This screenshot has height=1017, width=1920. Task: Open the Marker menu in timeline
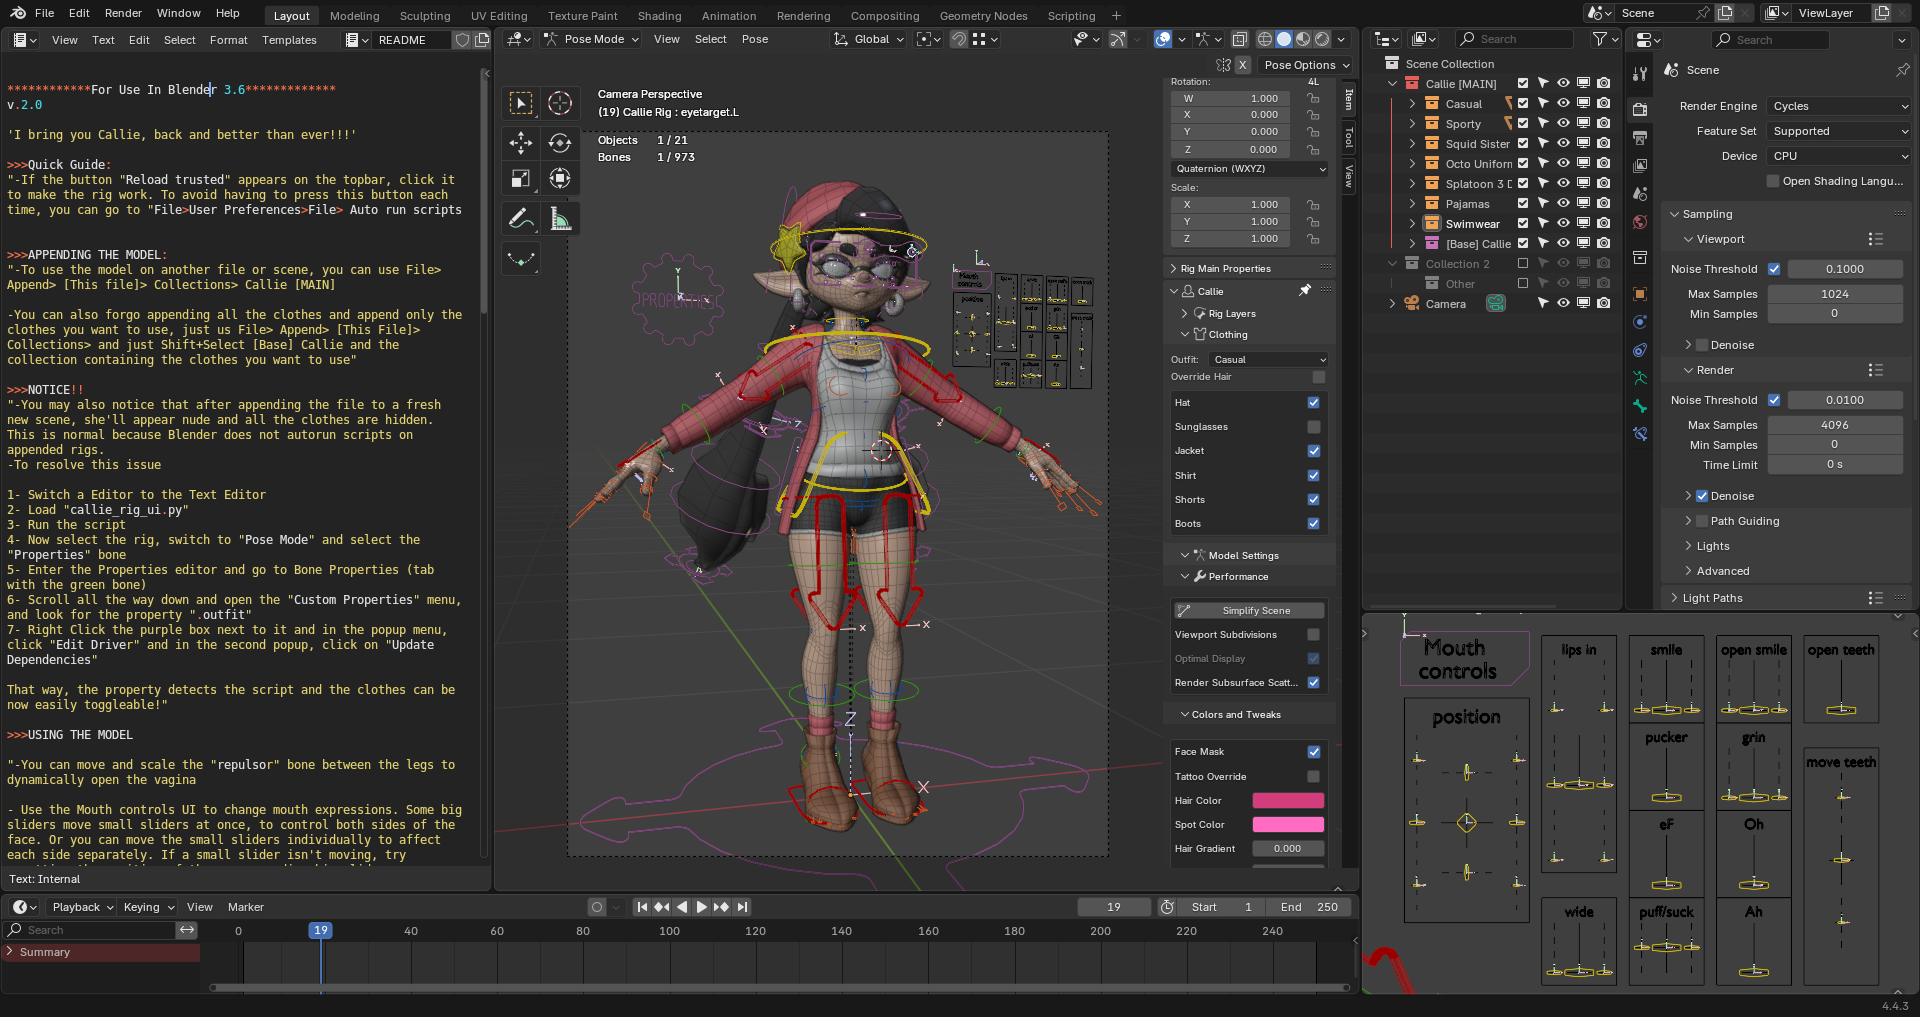(246, 907)
